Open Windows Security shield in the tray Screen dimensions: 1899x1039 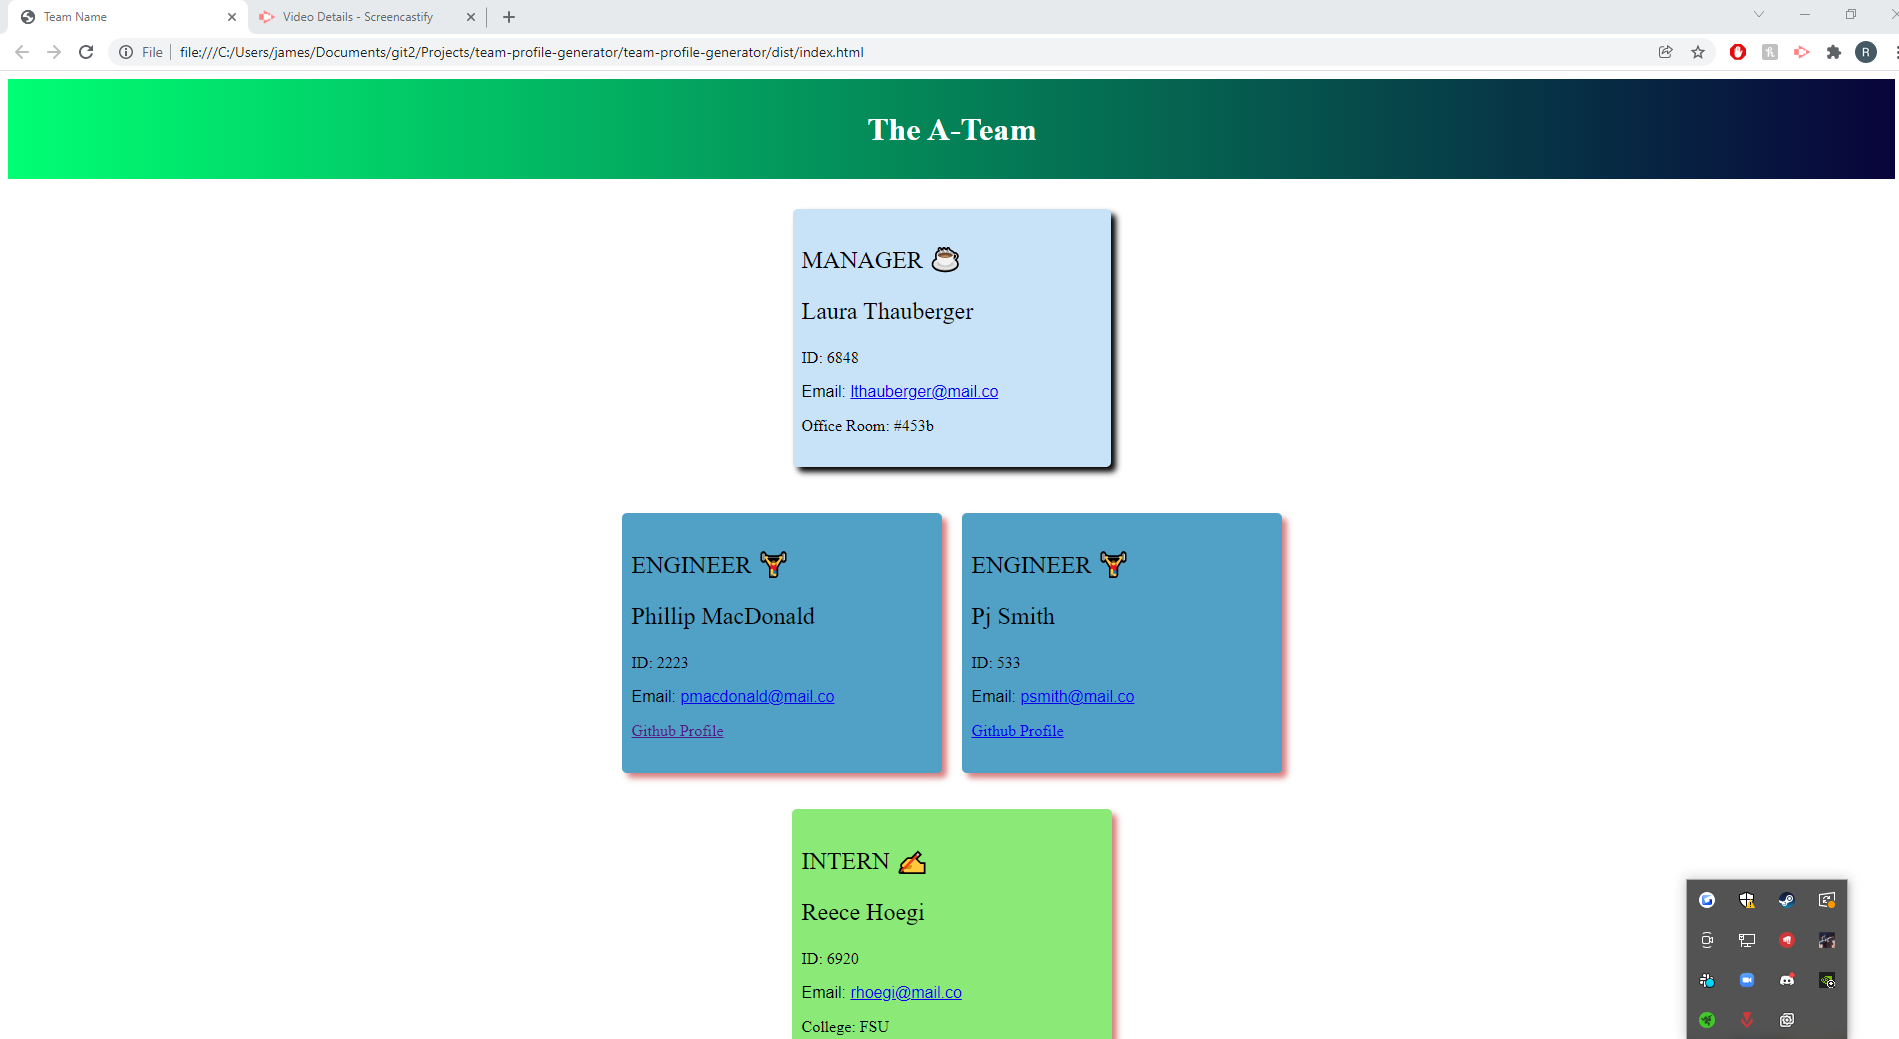click(x=1746, y=900)
